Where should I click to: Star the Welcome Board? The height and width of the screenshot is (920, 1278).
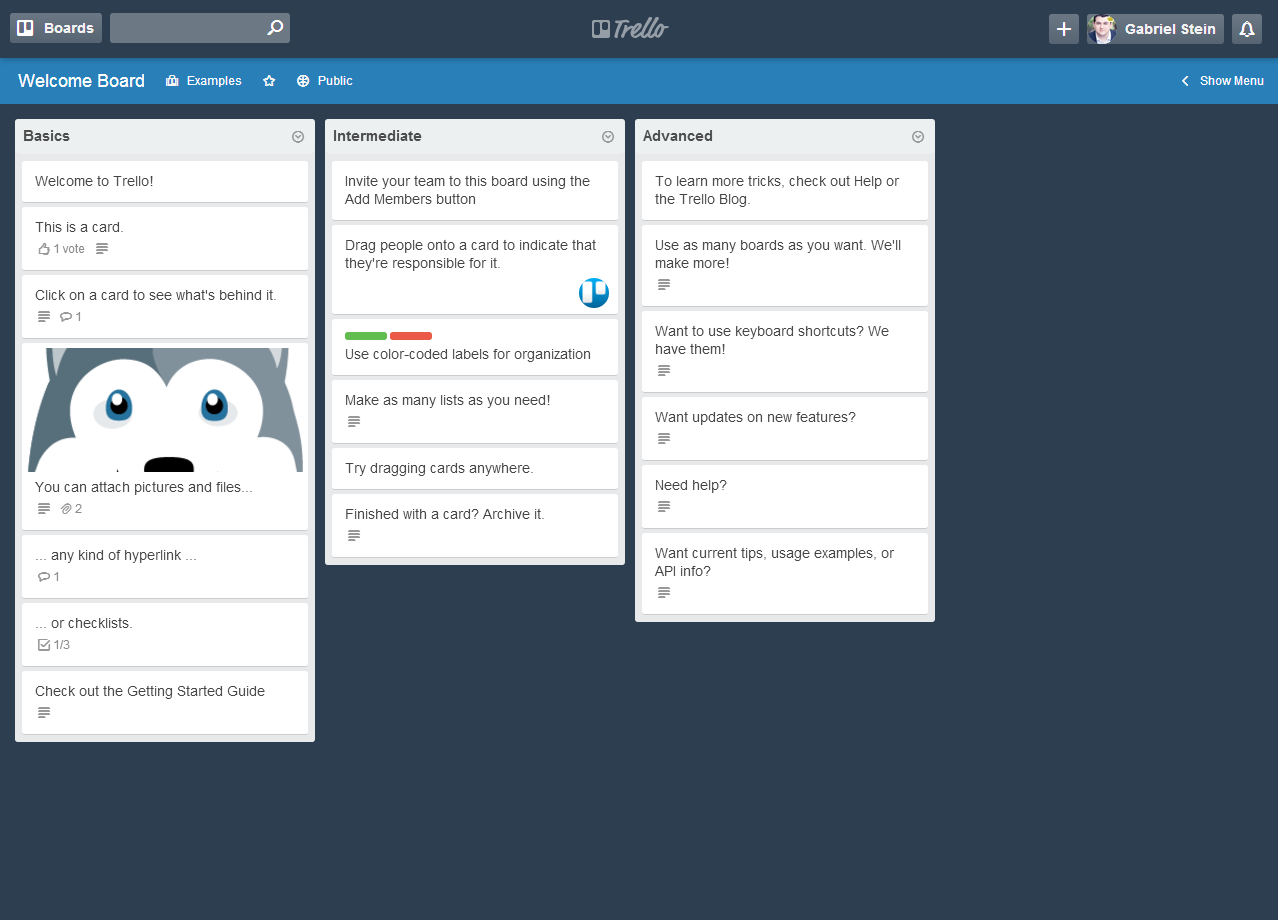tap(269, 81)
